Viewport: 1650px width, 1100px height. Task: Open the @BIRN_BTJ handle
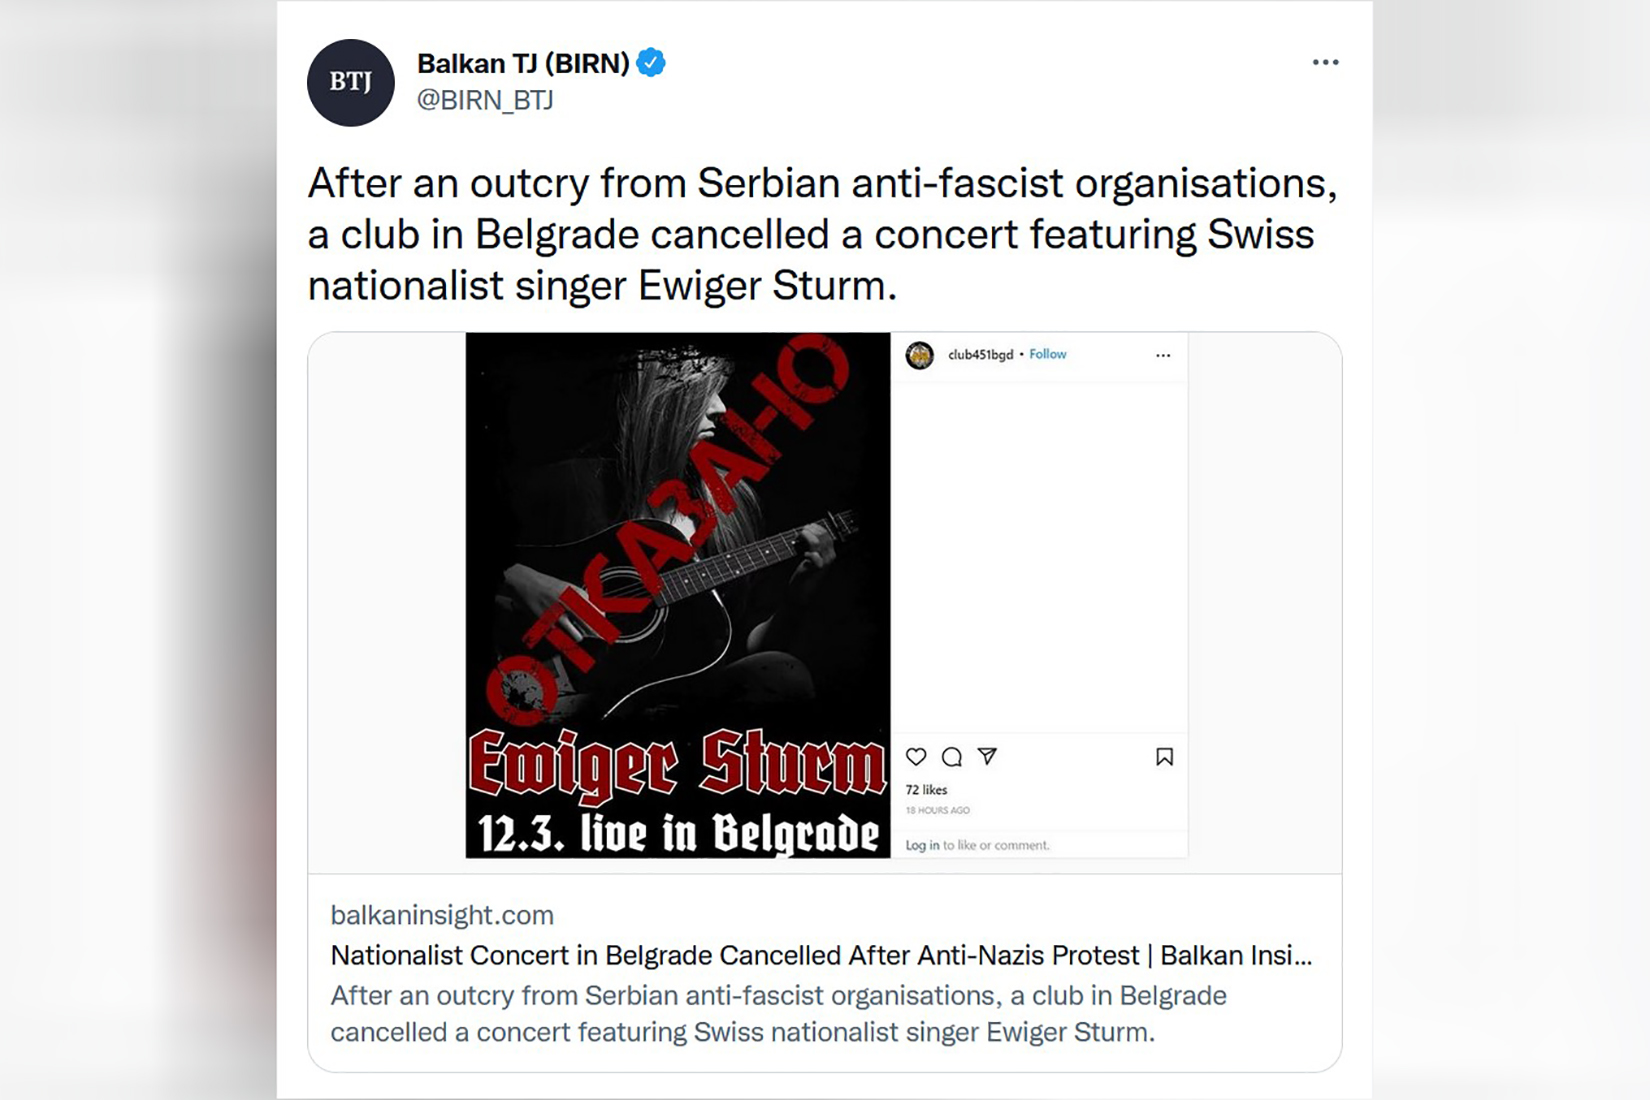coord(485,100)
